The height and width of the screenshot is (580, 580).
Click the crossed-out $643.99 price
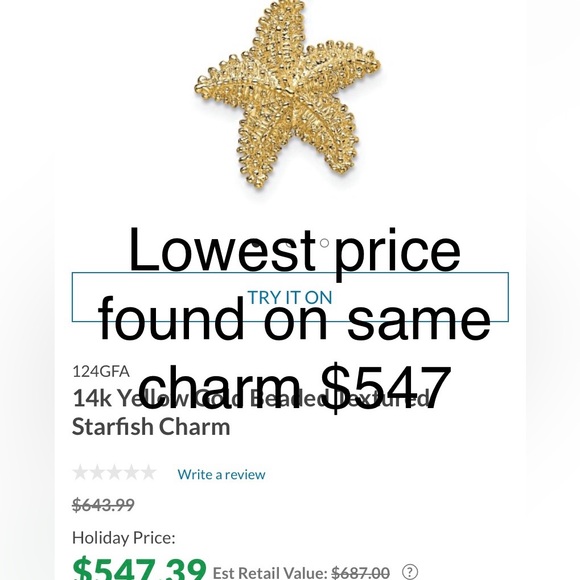[103, 505]
